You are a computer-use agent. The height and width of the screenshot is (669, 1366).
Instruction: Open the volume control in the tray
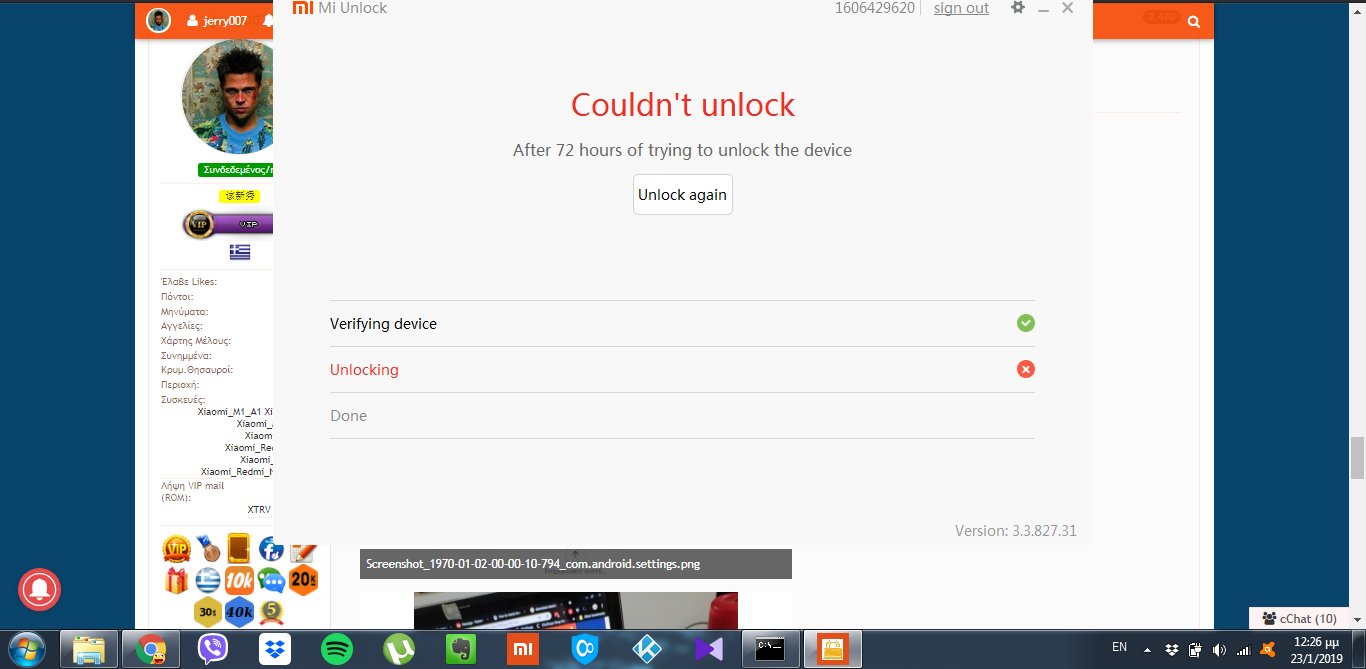tap(1219, 650)
